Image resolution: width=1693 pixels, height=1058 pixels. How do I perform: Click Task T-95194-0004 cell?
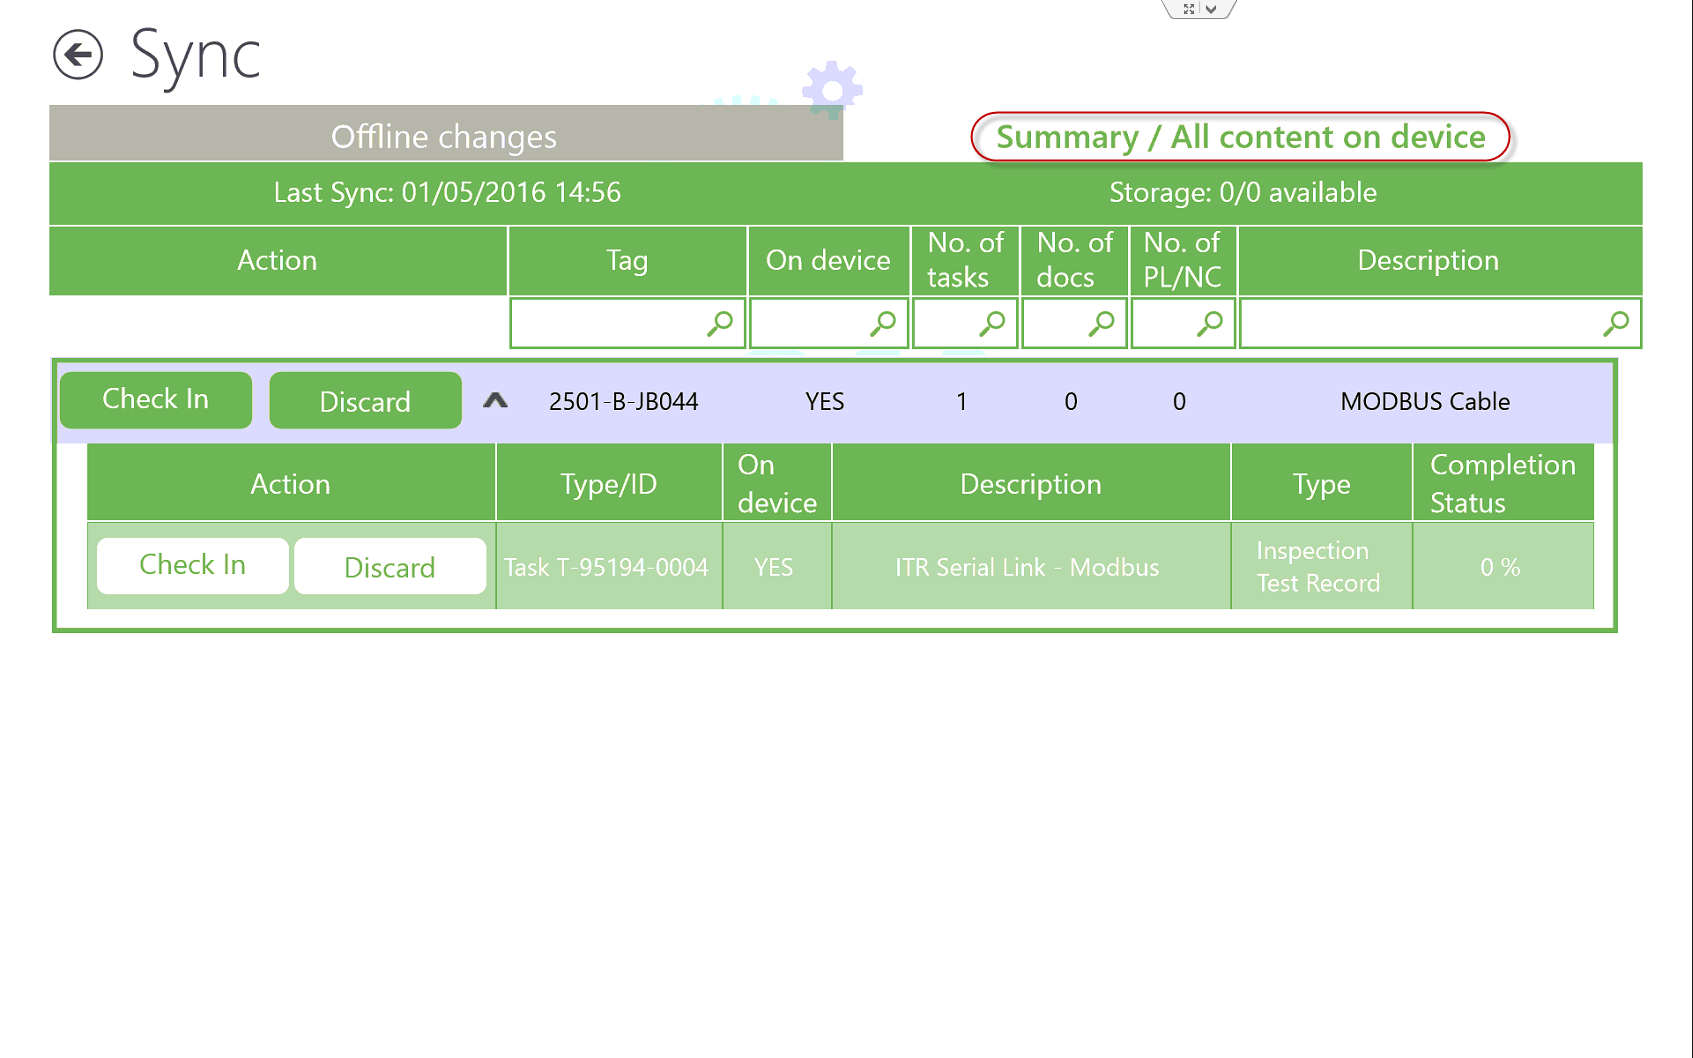[x=607, y=567]
